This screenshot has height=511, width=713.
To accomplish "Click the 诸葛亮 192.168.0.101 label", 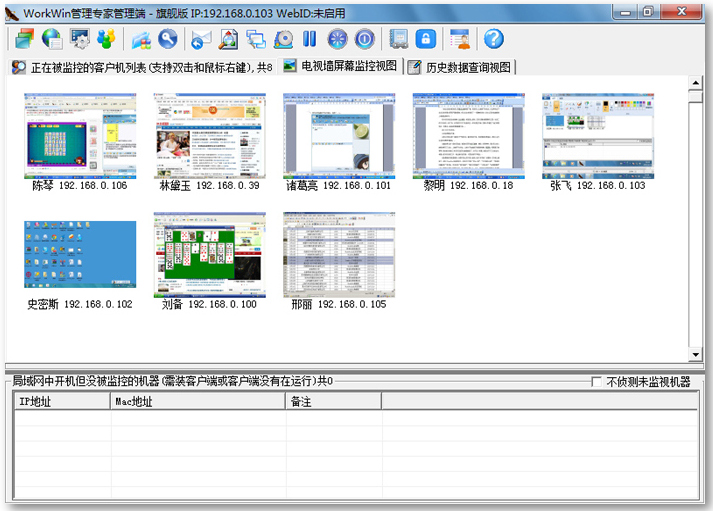I will point(338,185).
